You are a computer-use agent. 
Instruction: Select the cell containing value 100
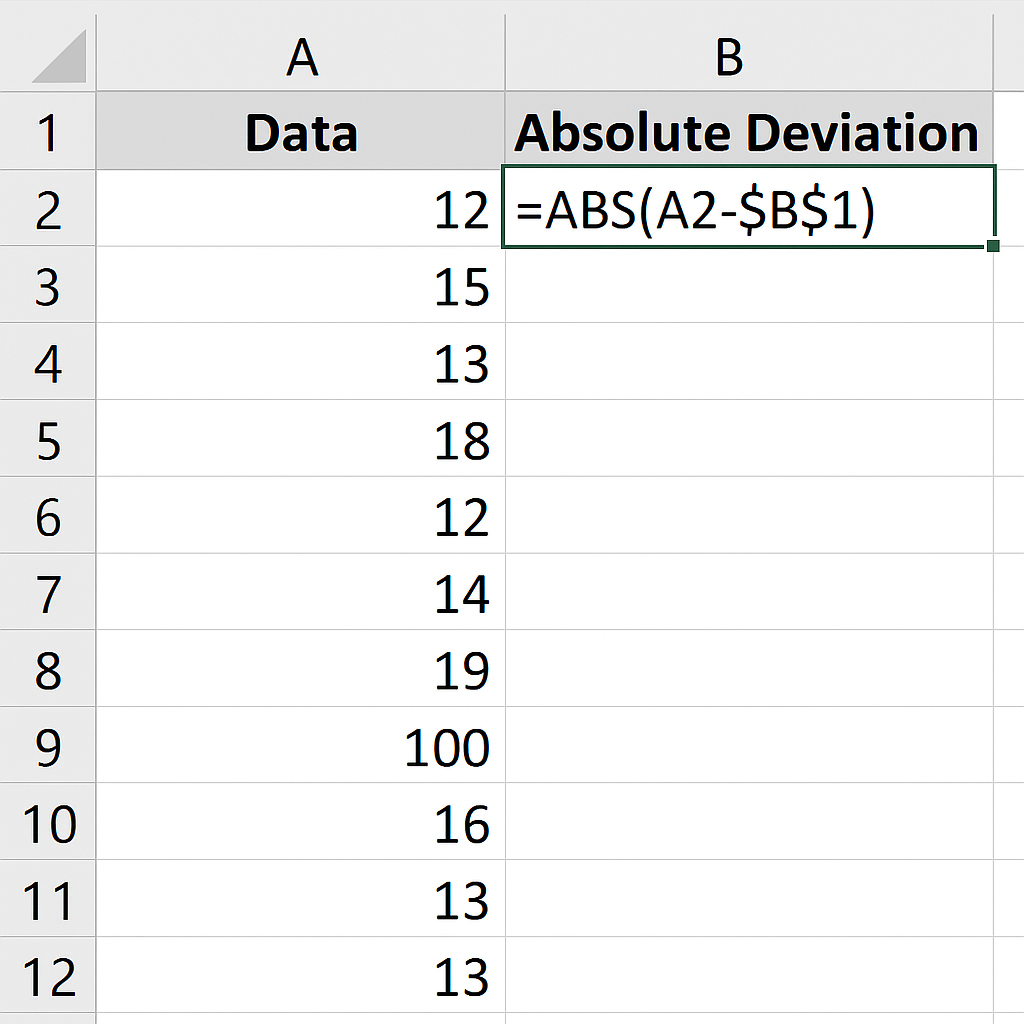point(301,746)
